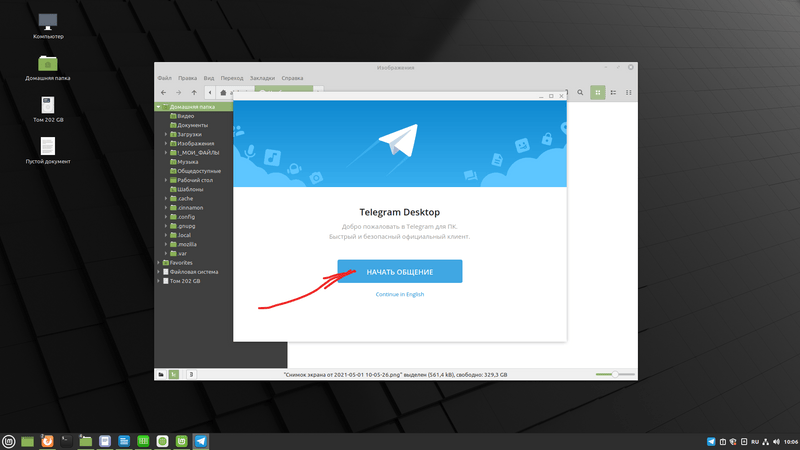Expand the Загрузки folder in the tree
Screen dimensions: 800x450
pos(166,134)
